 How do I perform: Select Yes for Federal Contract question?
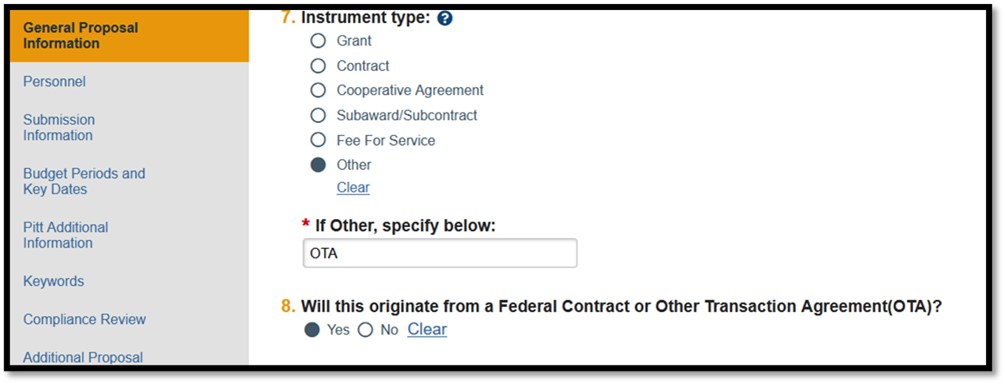tap(312, 330)
